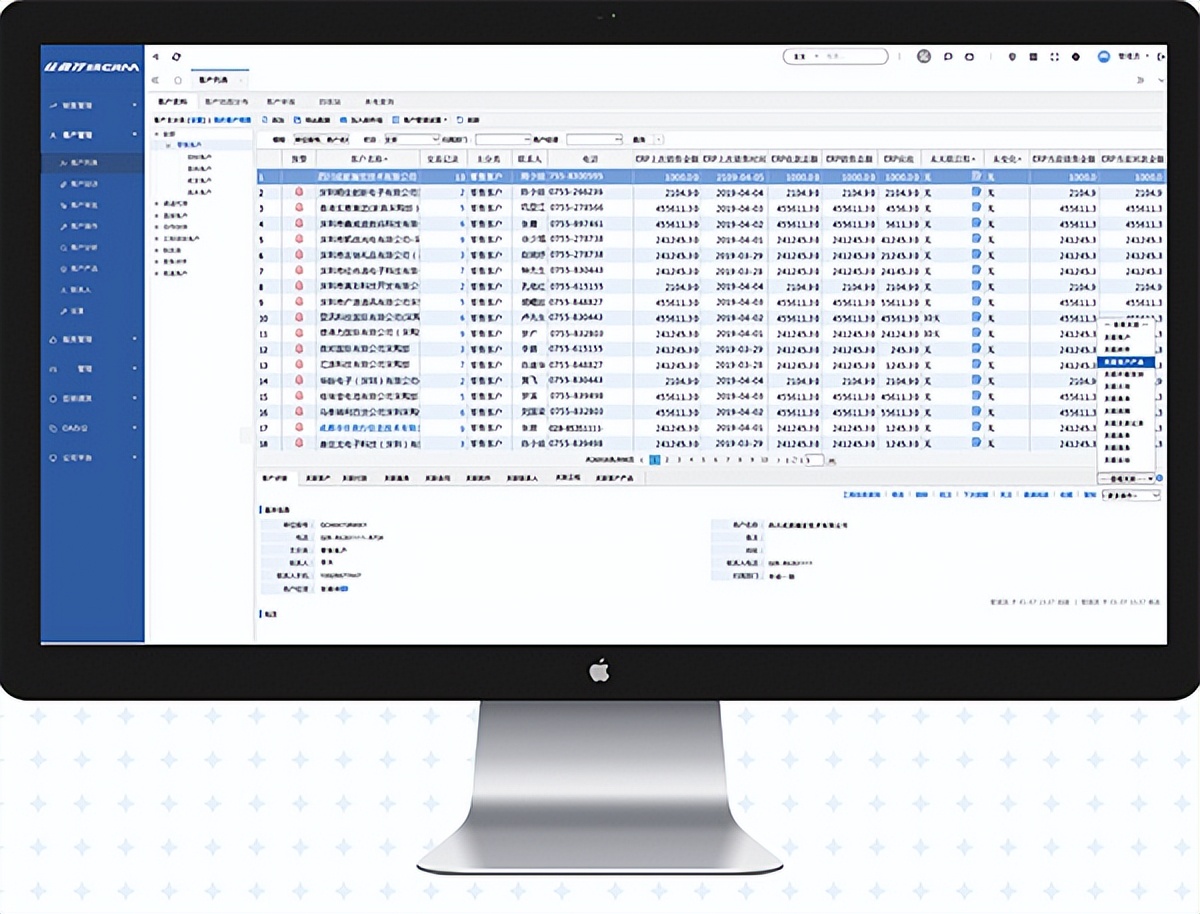The height and width of the screenshot is (914, 1200).
Task: Click the refresh icon beside the back arrow
Action: (176, 57)
